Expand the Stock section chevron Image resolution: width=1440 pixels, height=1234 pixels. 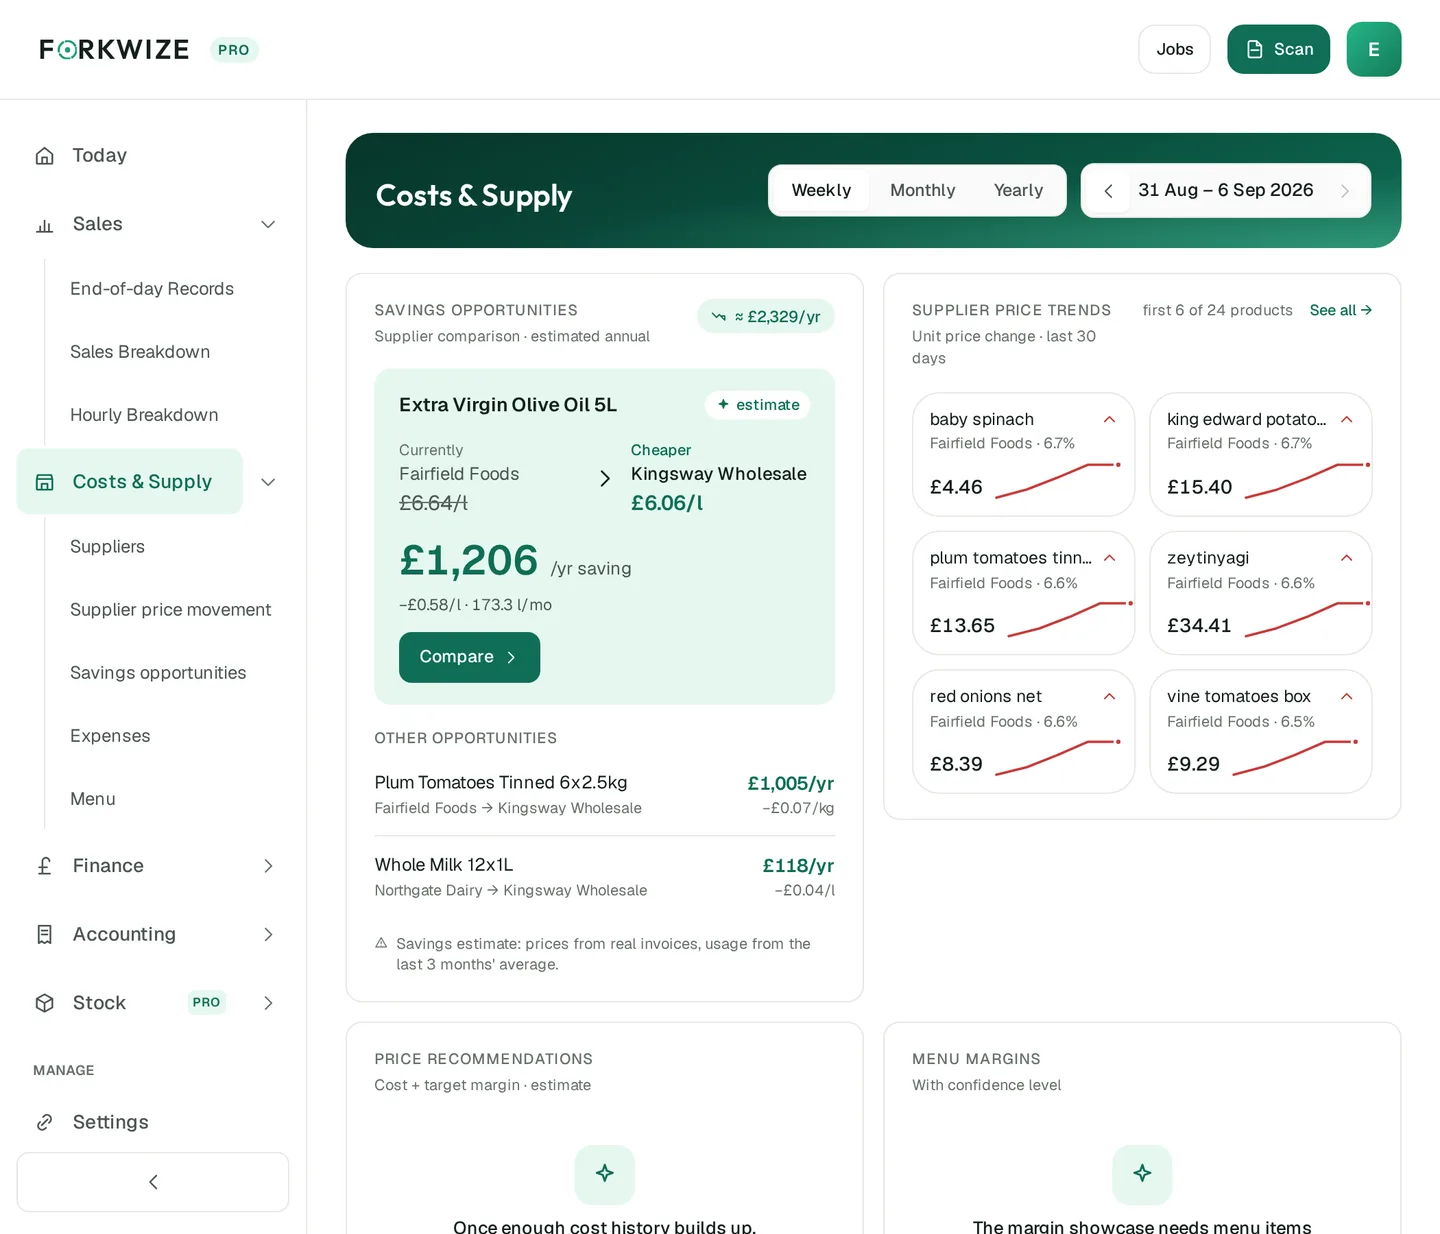click(x=268, y=1003)
